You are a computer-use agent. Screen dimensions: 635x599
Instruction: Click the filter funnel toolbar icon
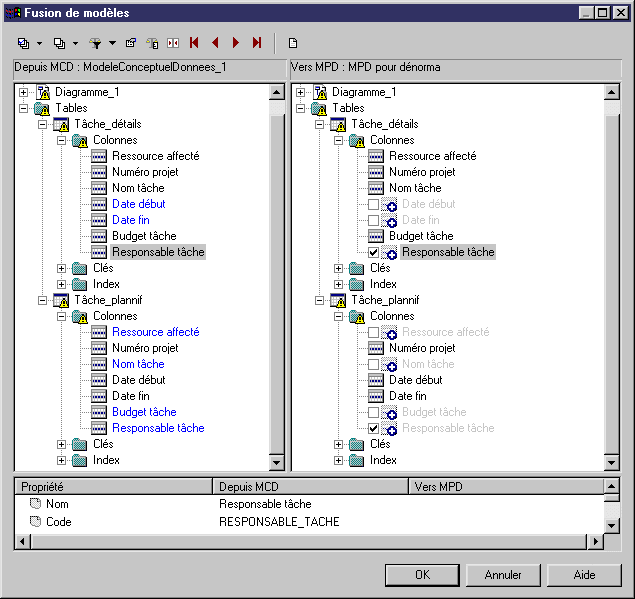click(x=96, y=43)
